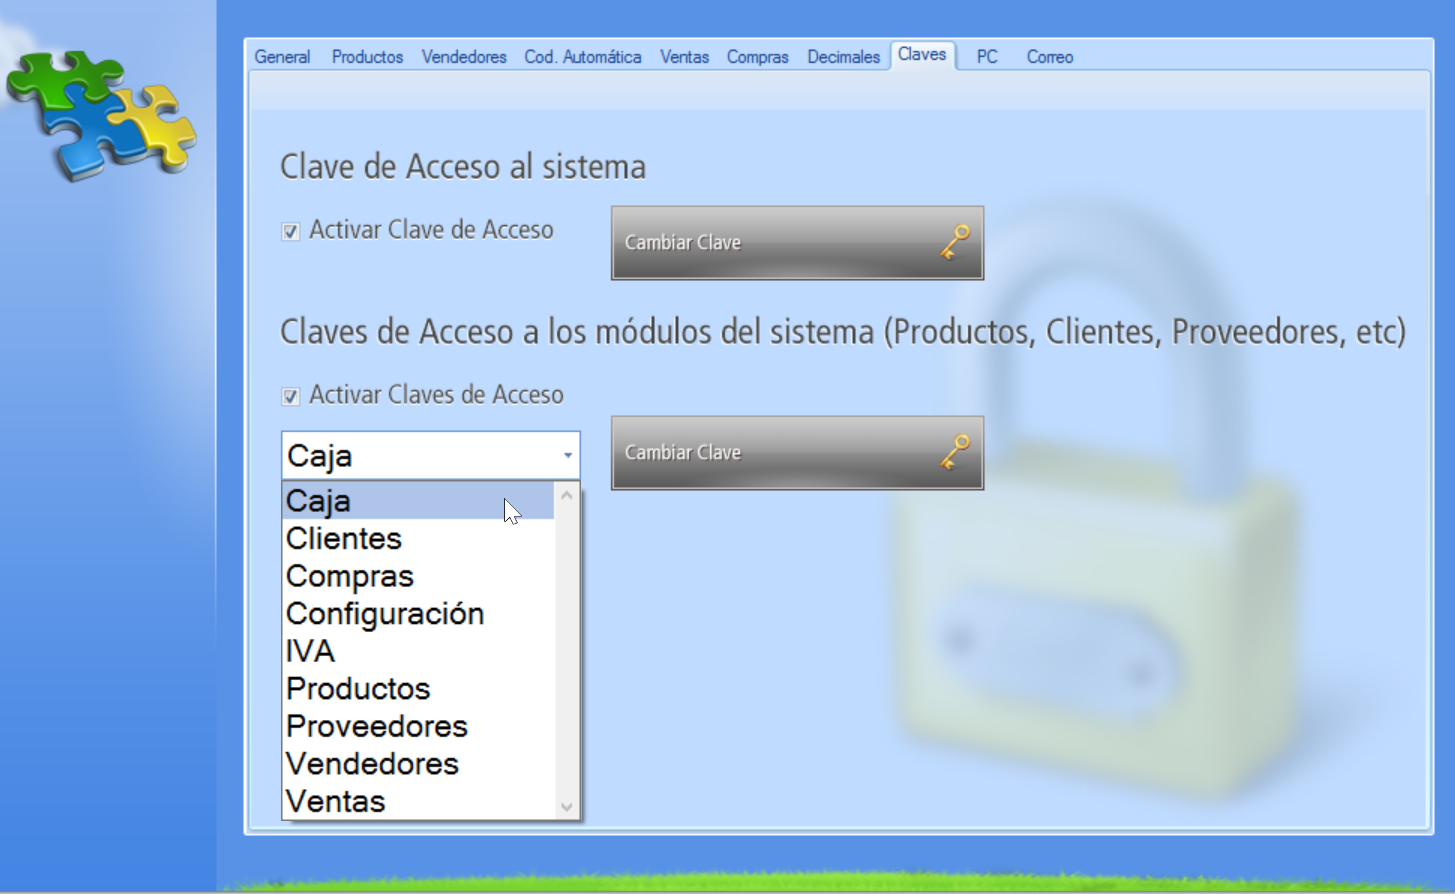This screenshot has height=894, width=1455.
Task: Switch to the Vendedores tab
Action: [x=464, y=57]
